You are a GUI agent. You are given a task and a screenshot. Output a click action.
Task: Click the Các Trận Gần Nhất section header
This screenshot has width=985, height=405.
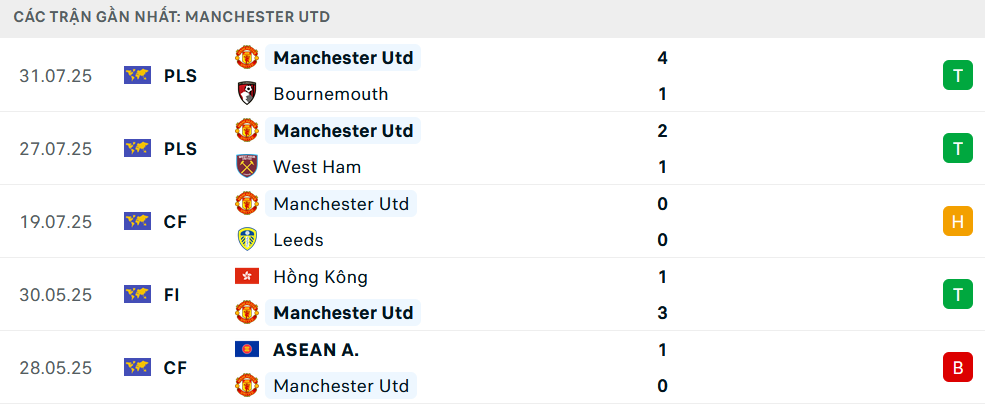tap(171, 17)
